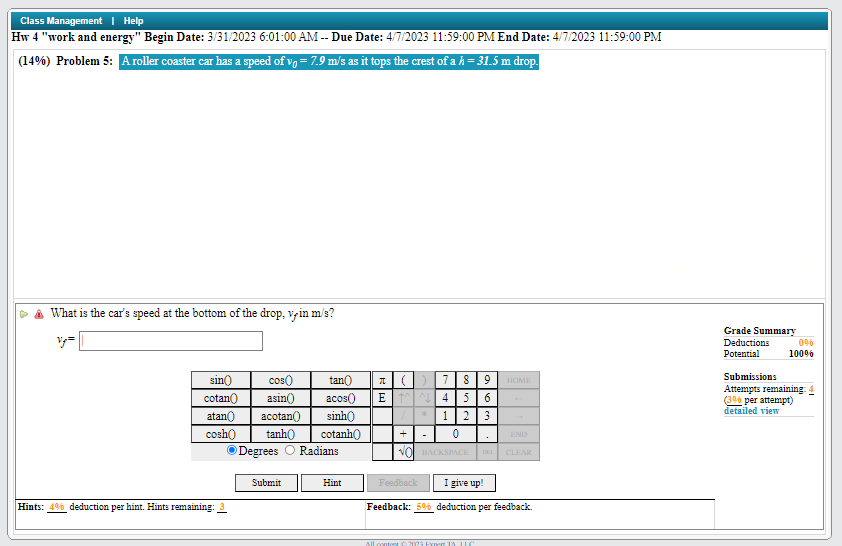Viewport: 842px width, 546px height.
Task: Click keypad digit 6
Action: coord(487,398)
